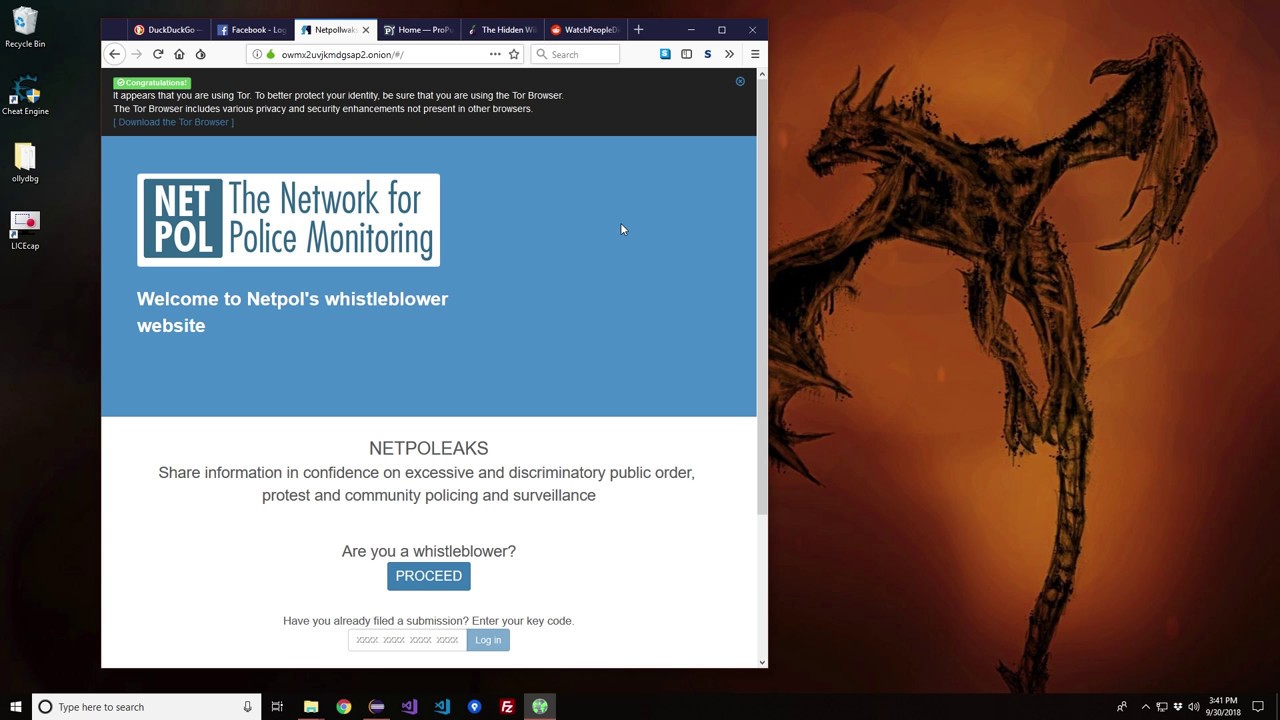Switch to the Home — ProPublica tab

(x=419, y=30)
